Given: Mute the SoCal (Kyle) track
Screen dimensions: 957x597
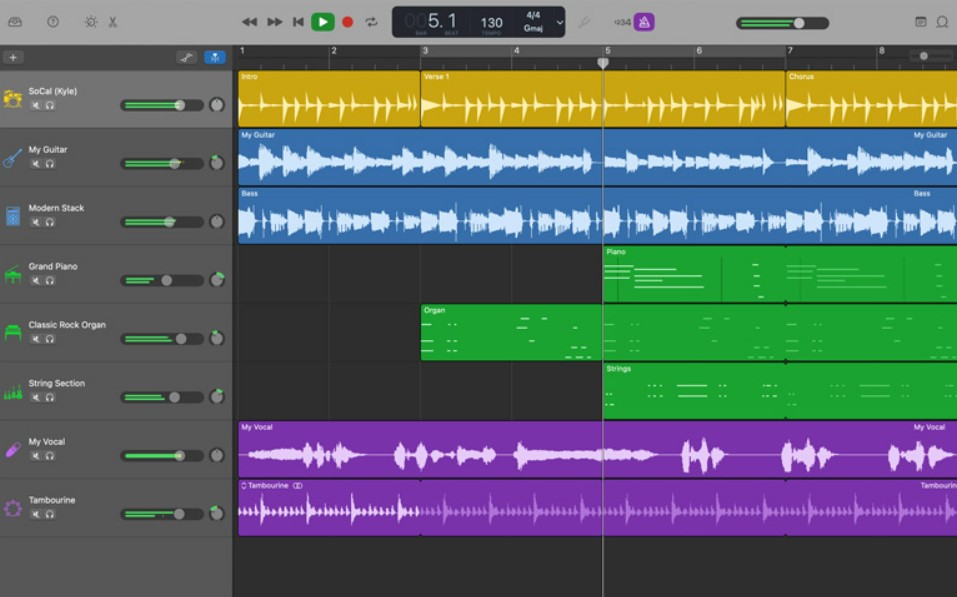Looking at the screenshot, I should click(36, 106).
